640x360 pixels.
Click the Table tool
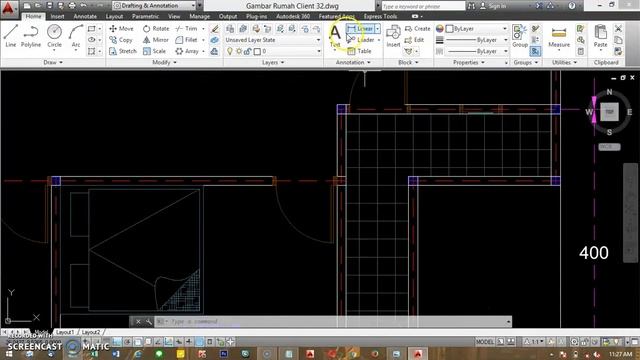[x=359, y=51]
